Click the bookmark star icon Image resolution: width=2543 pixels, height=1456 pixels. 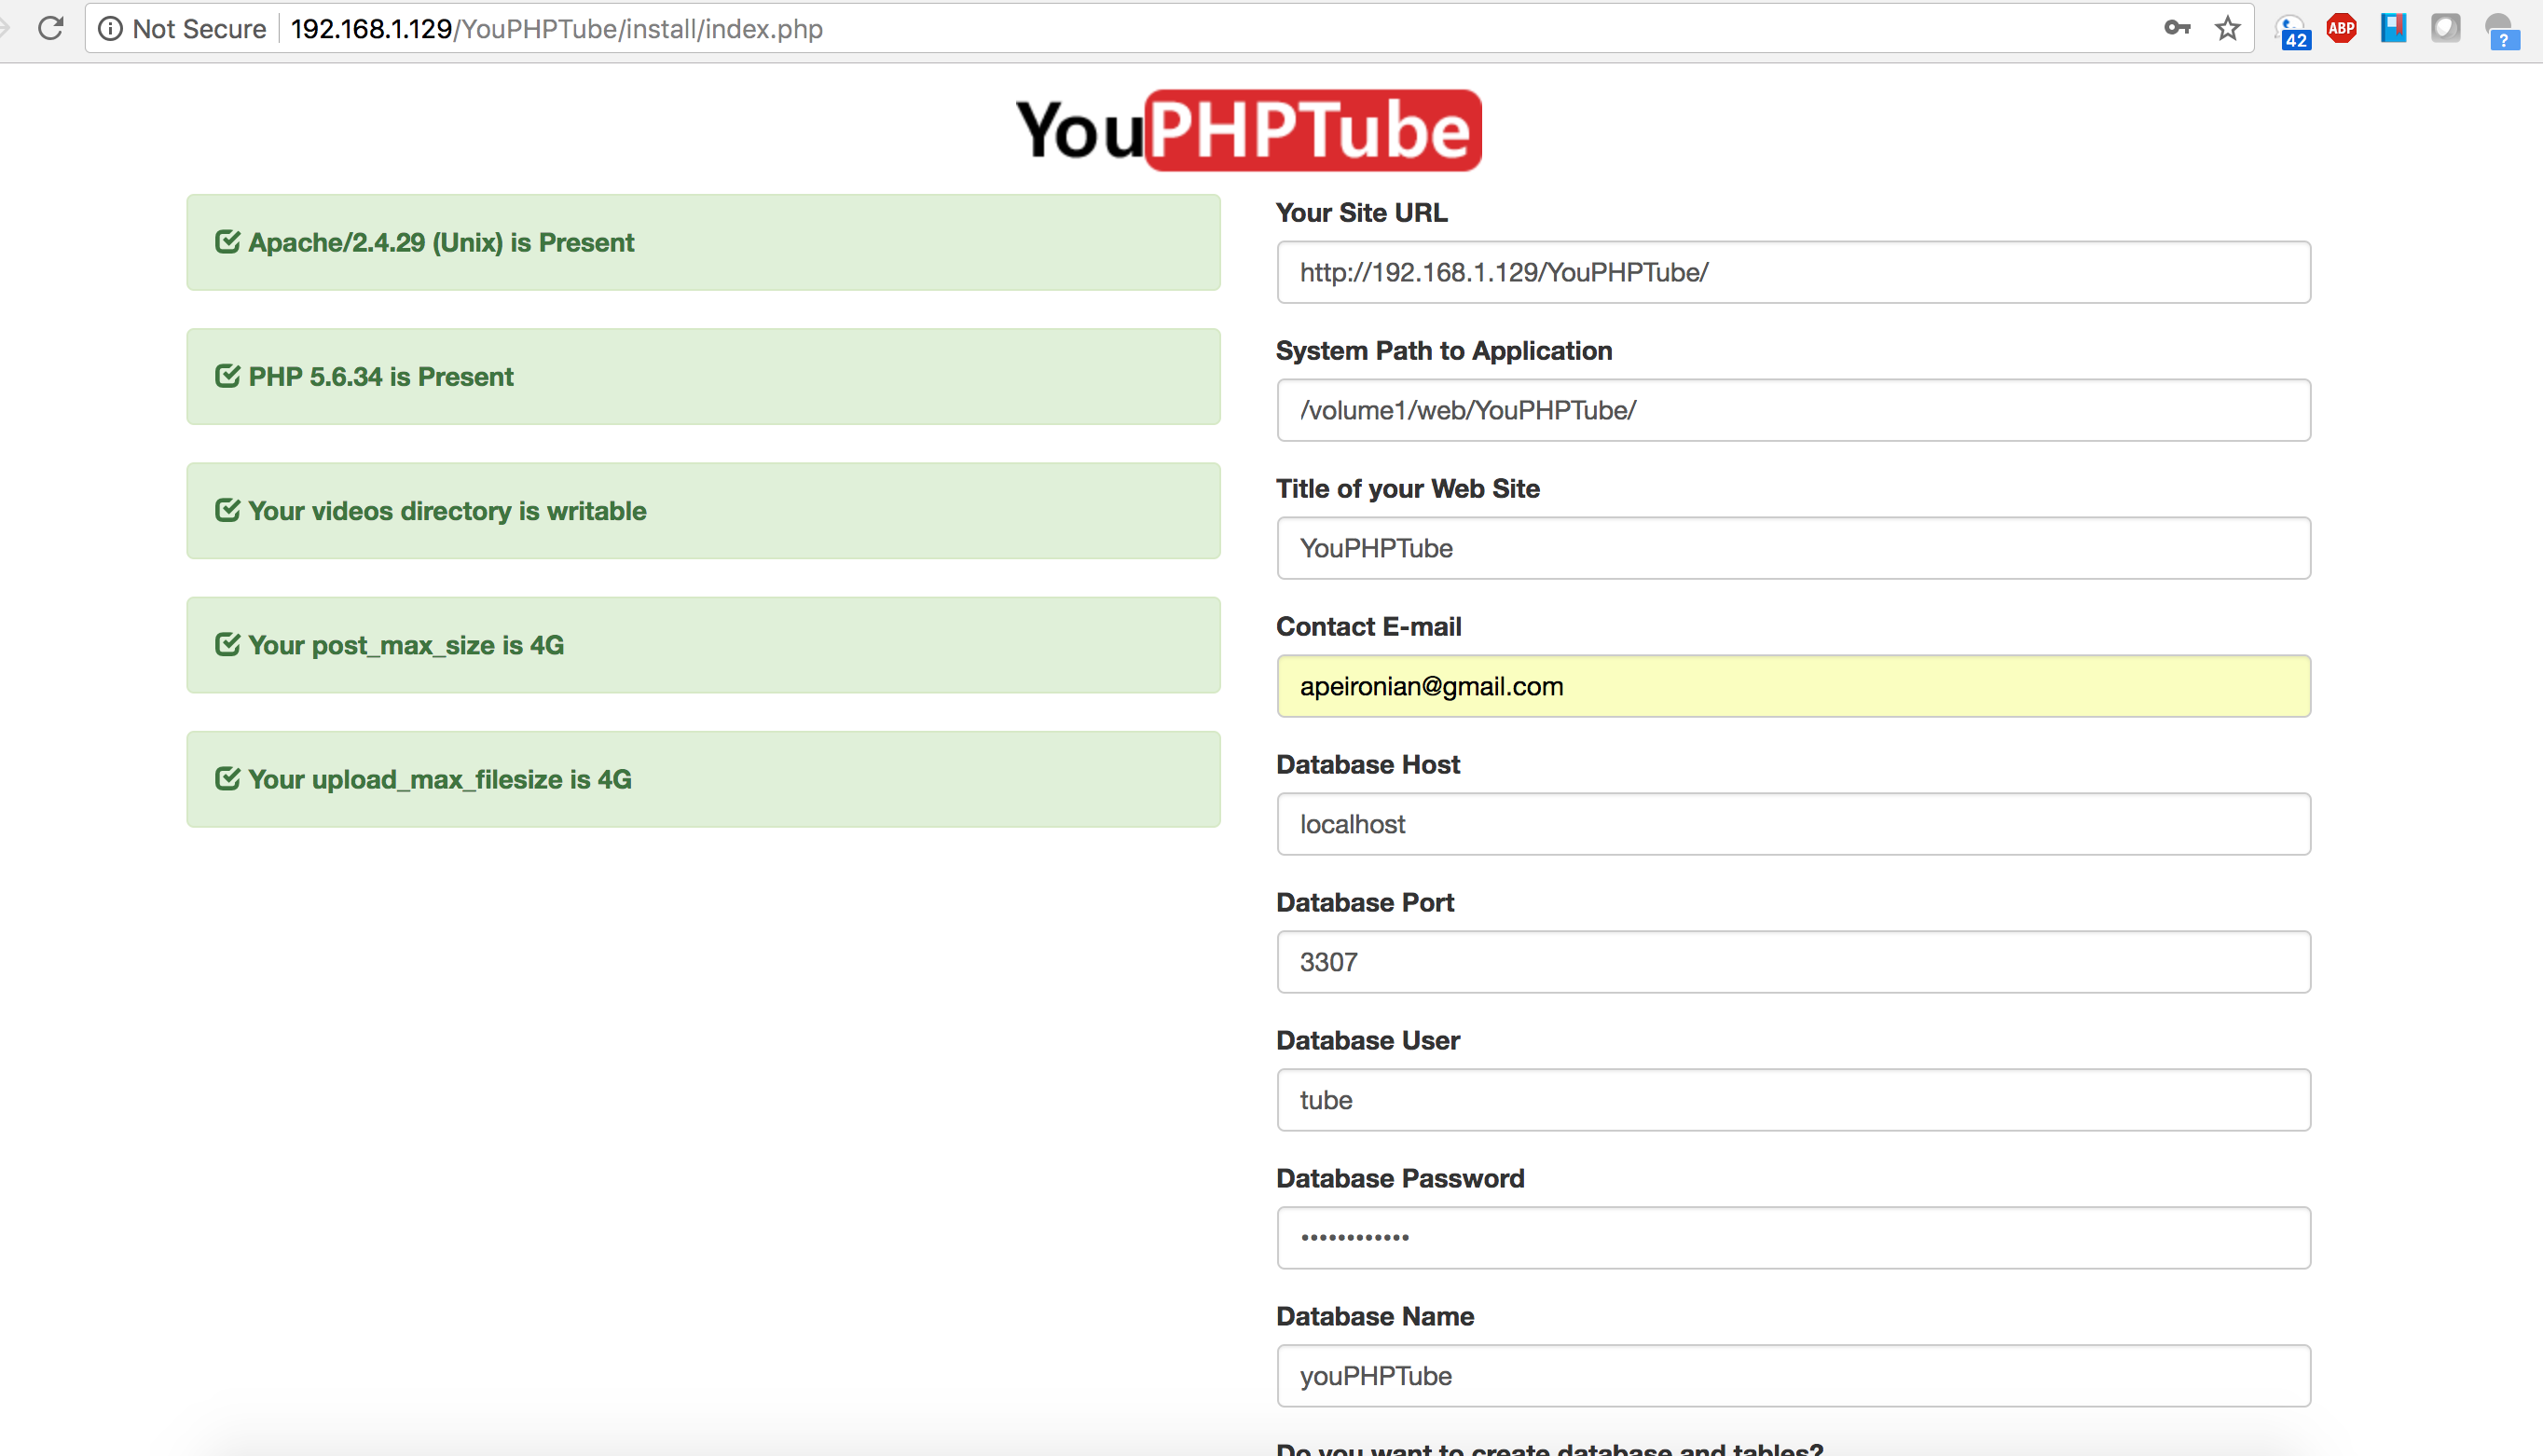(2227, 29)
